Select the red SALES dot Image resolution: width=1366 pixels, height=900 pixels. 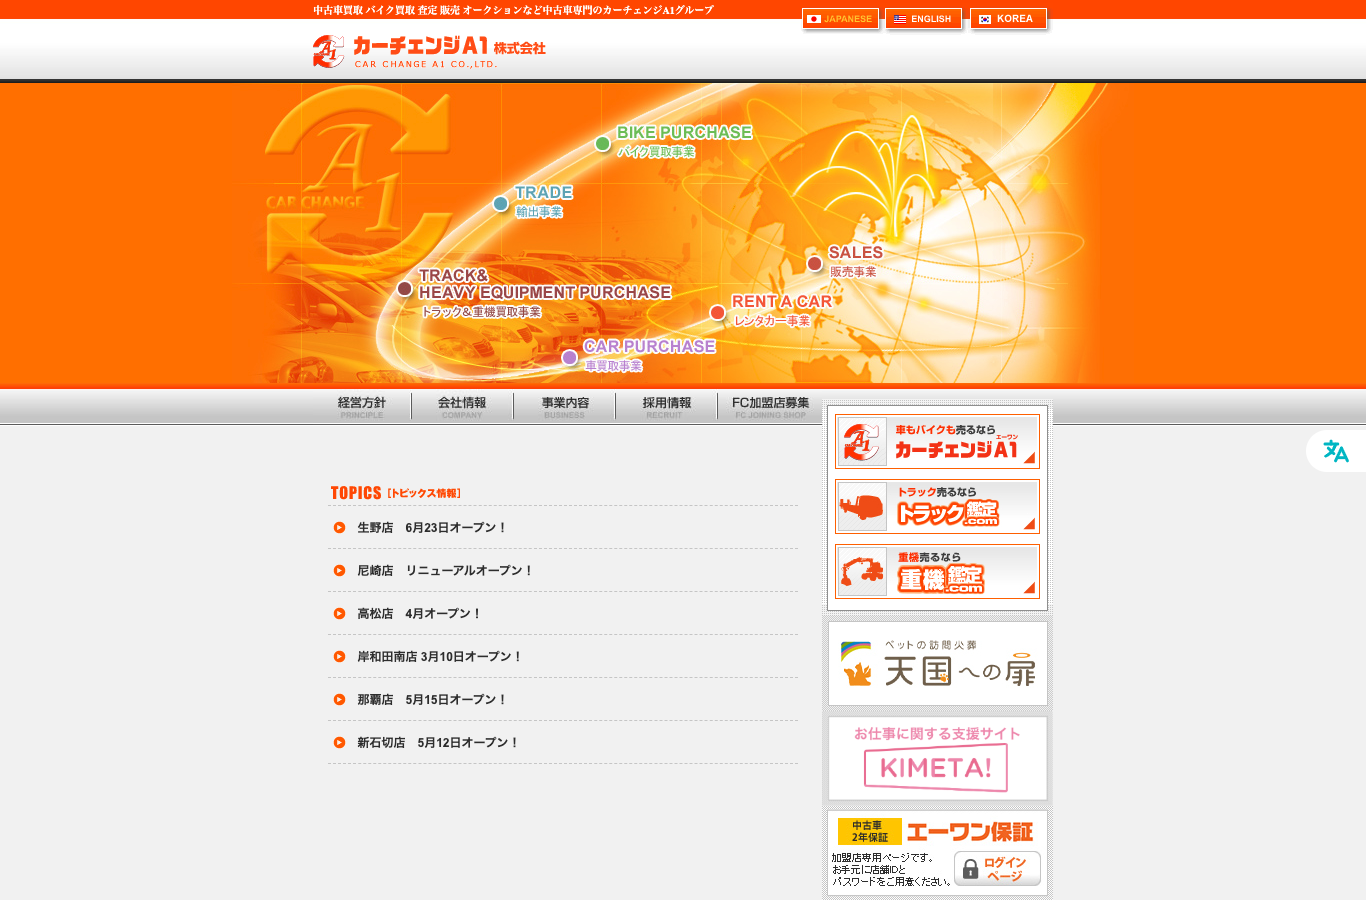(x=815, y=264)
